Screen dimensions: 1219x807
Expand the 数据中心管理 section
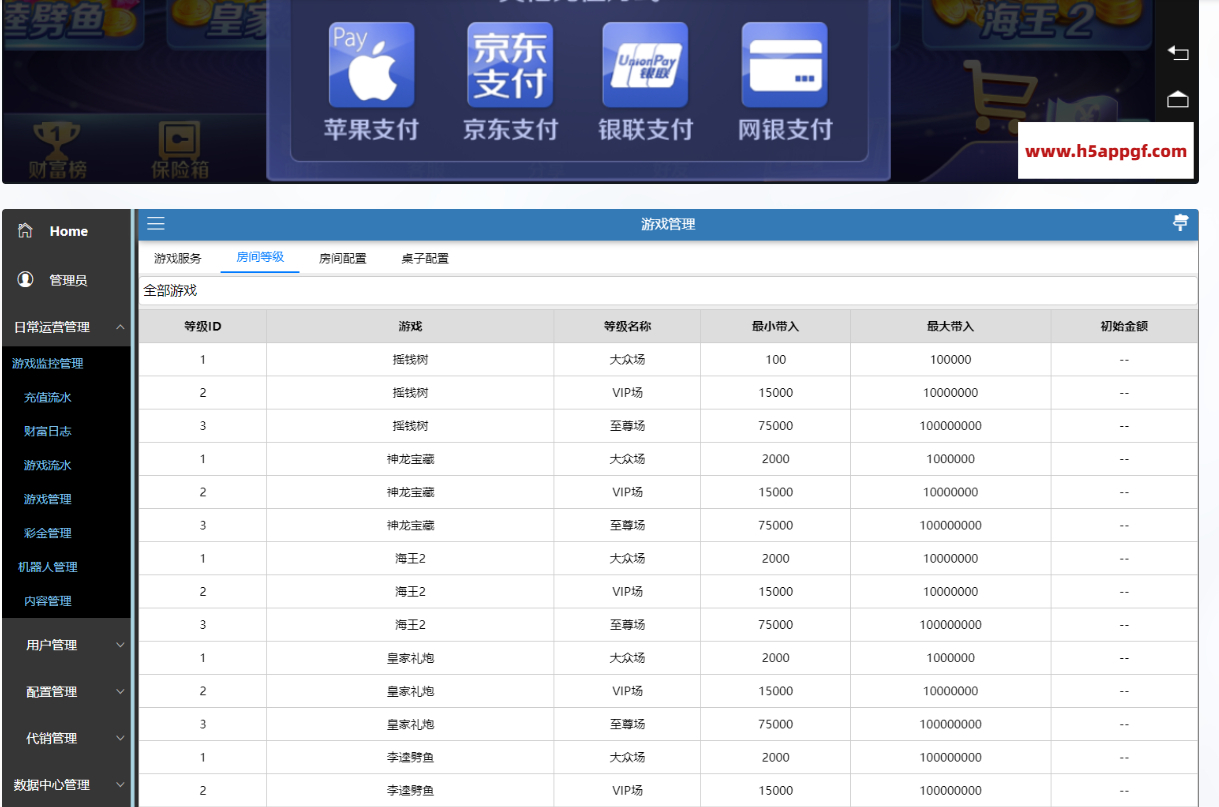[65, 785]
